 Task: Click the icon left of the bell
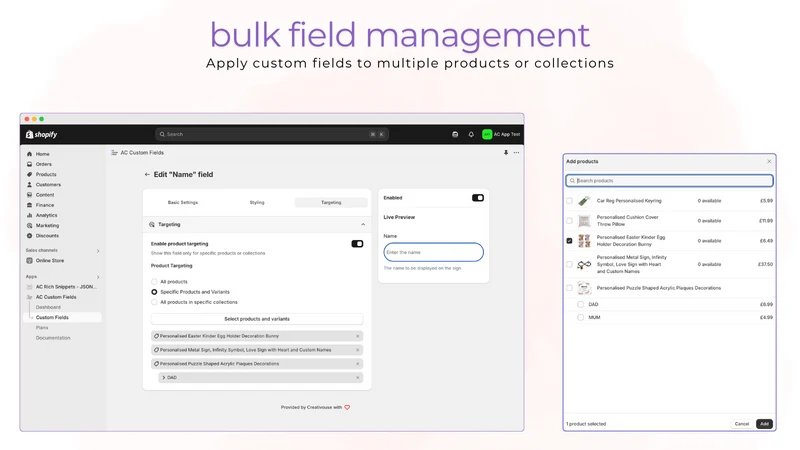(x=455, y=134)
